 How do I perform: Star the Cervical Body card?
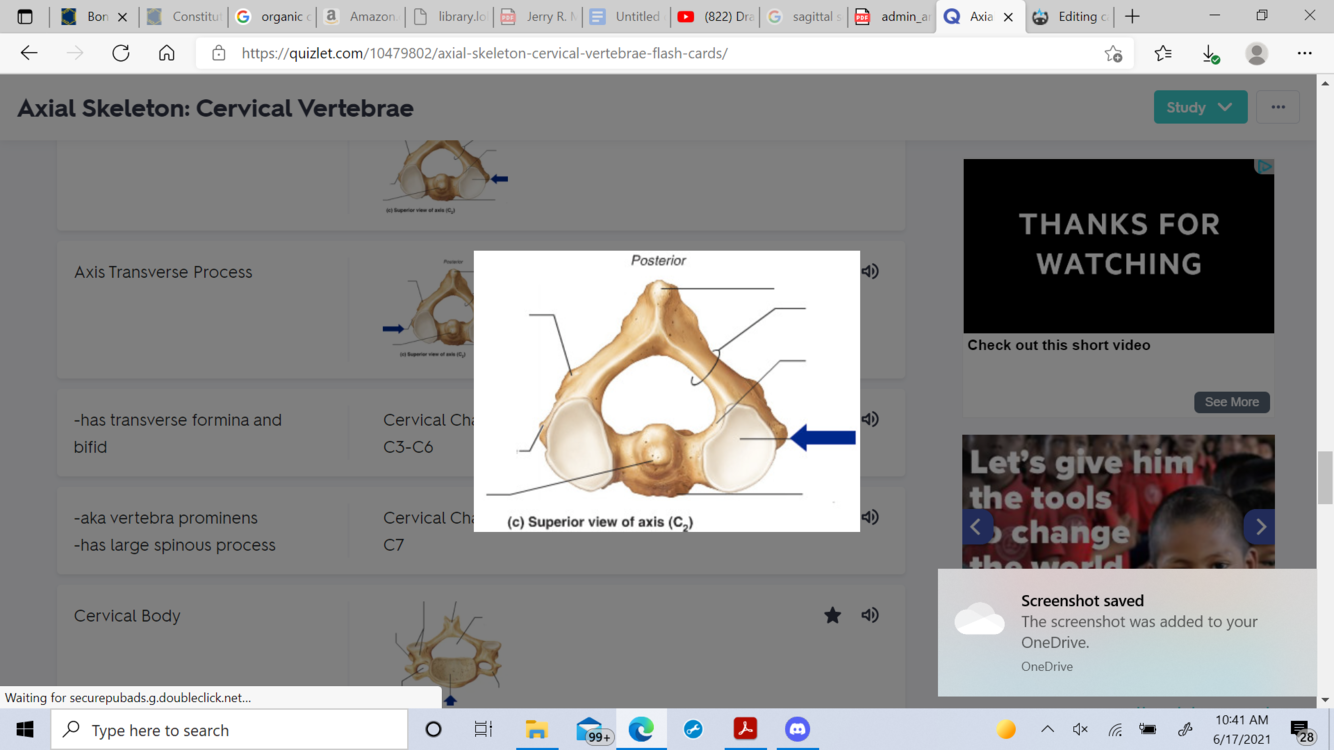(832, 616)
